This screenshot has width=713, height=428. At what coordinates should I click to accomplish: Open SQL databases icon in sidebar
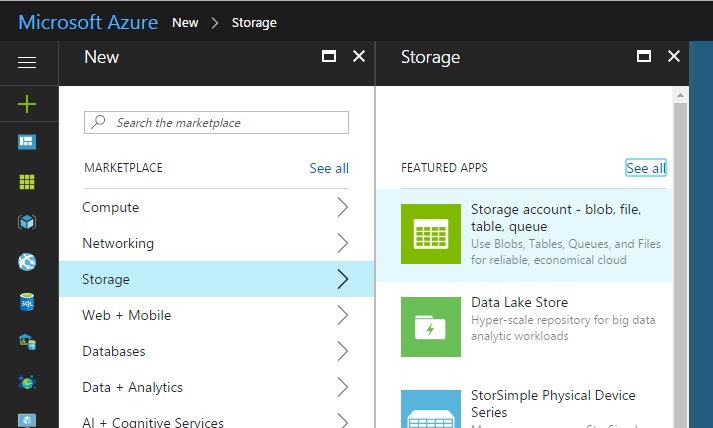point(27,302)
